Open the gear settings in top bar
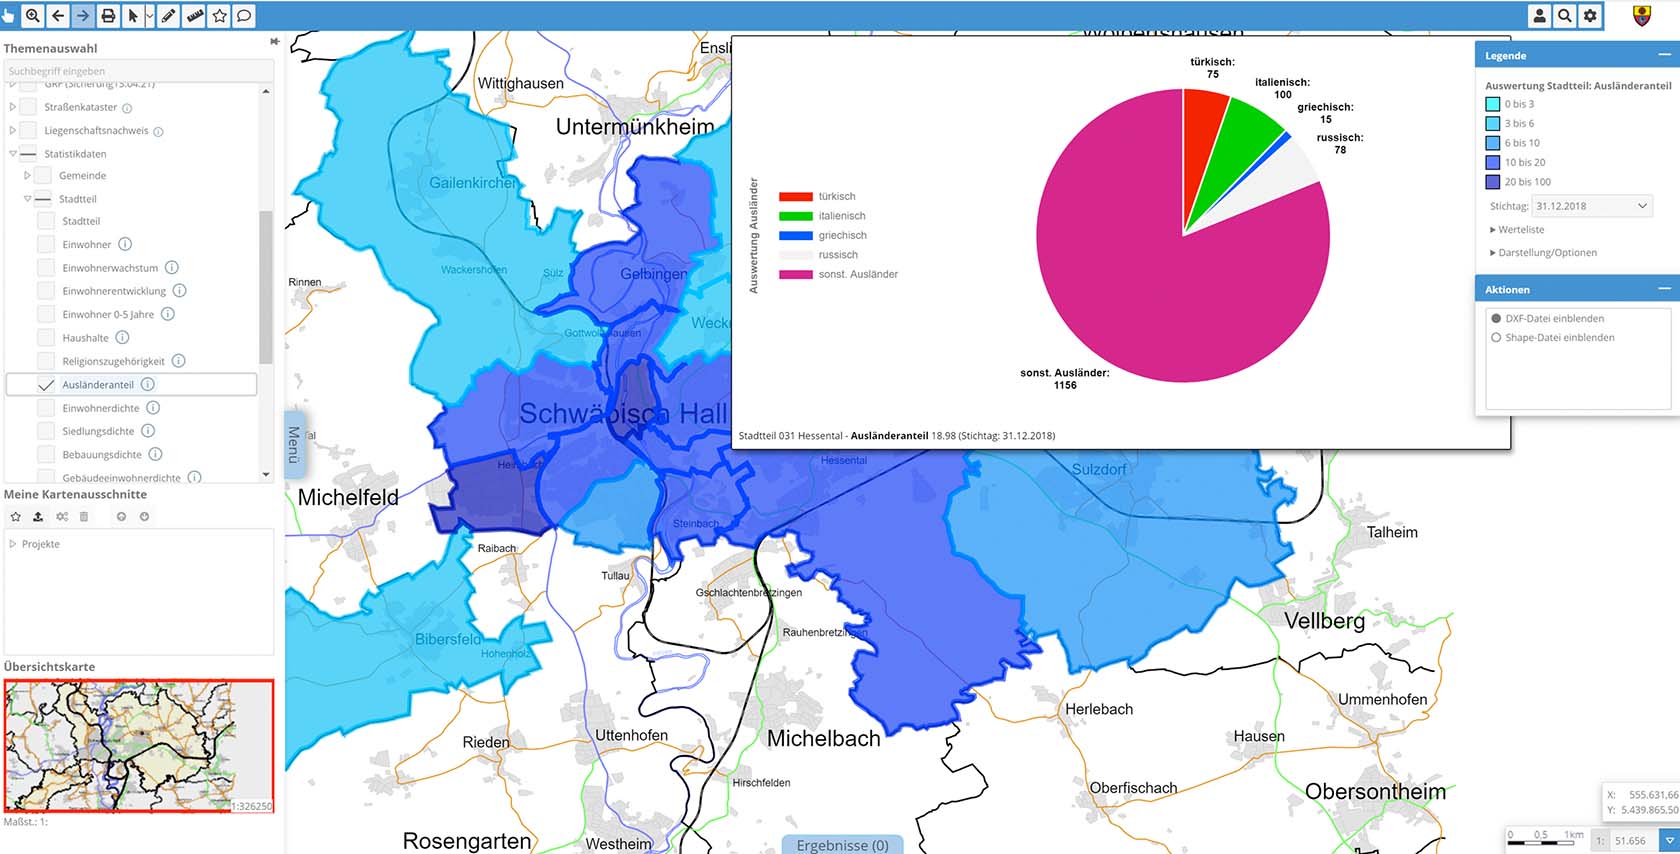1680x854 pixels. point(1590,15)
